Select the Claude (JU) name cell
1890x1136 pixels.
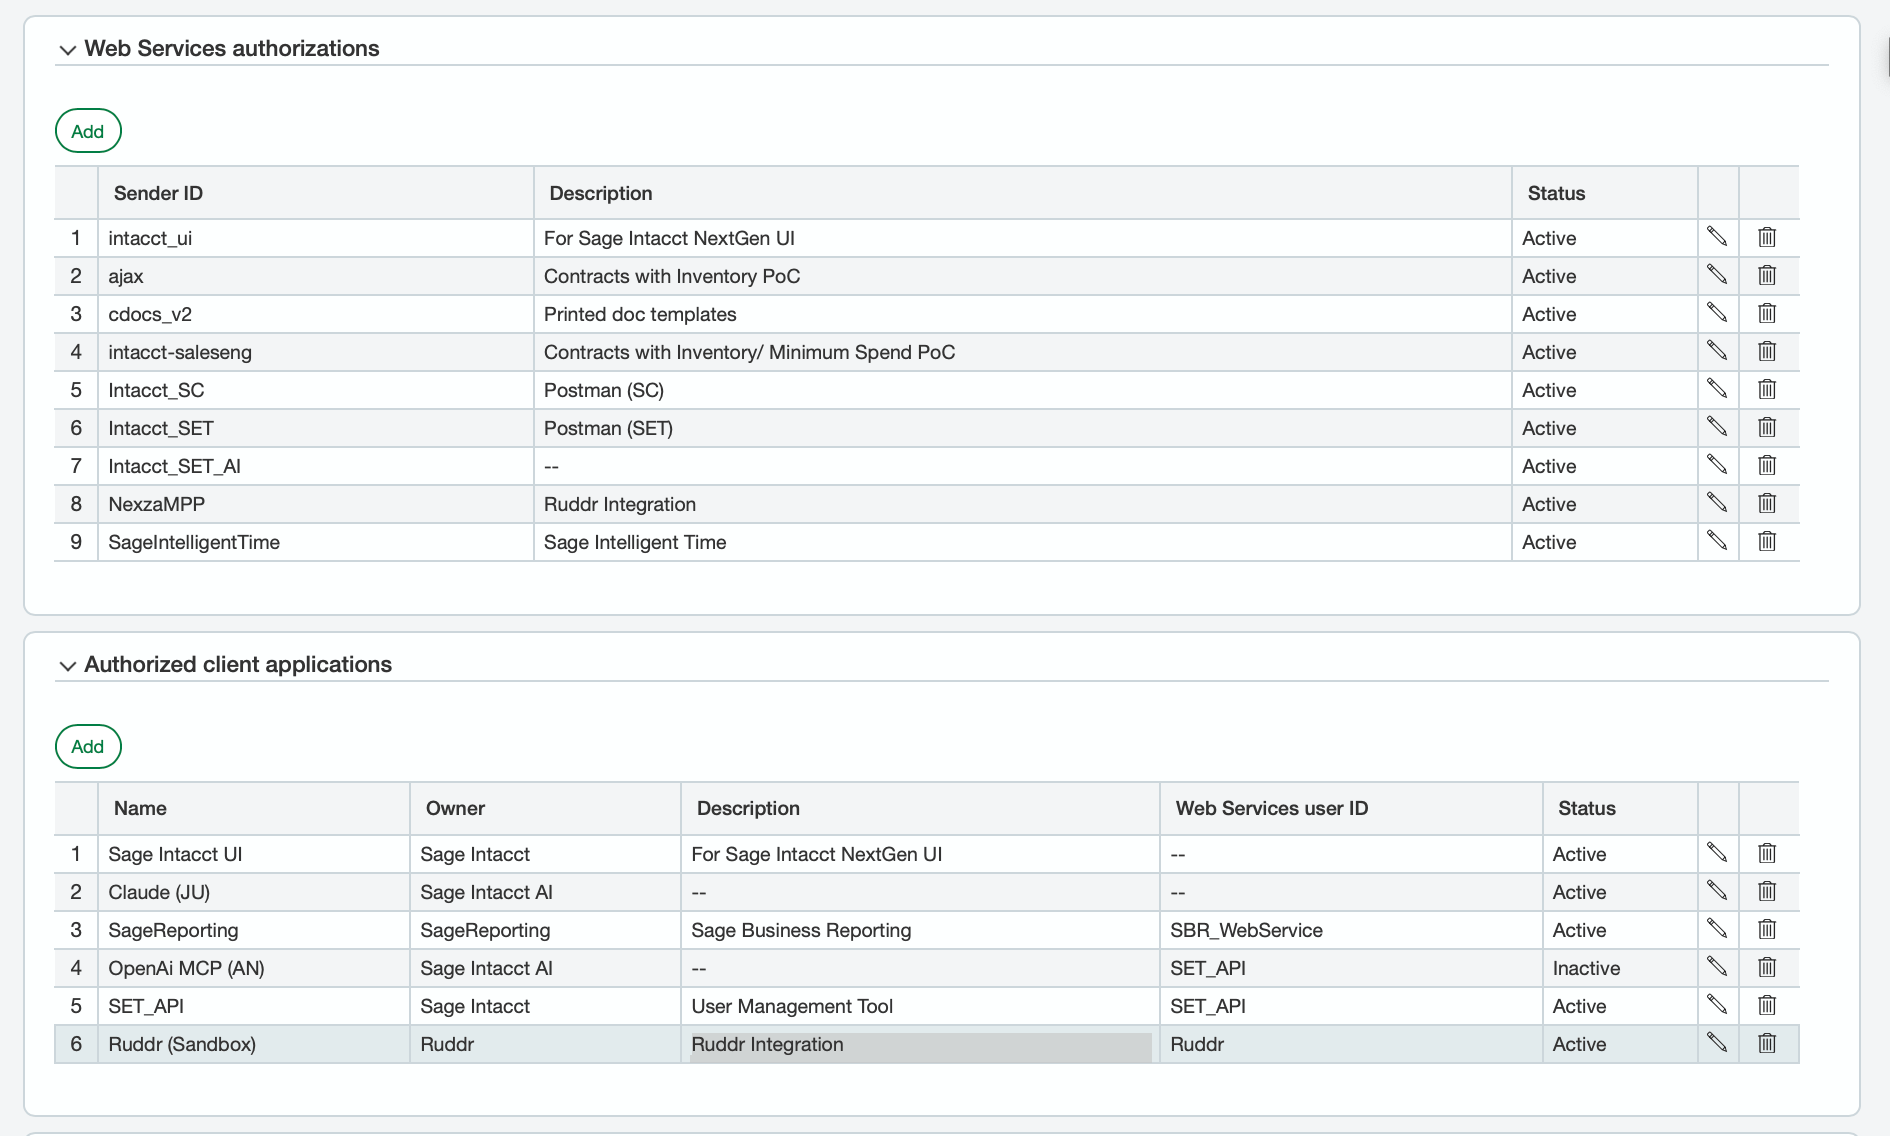(254, 892)
